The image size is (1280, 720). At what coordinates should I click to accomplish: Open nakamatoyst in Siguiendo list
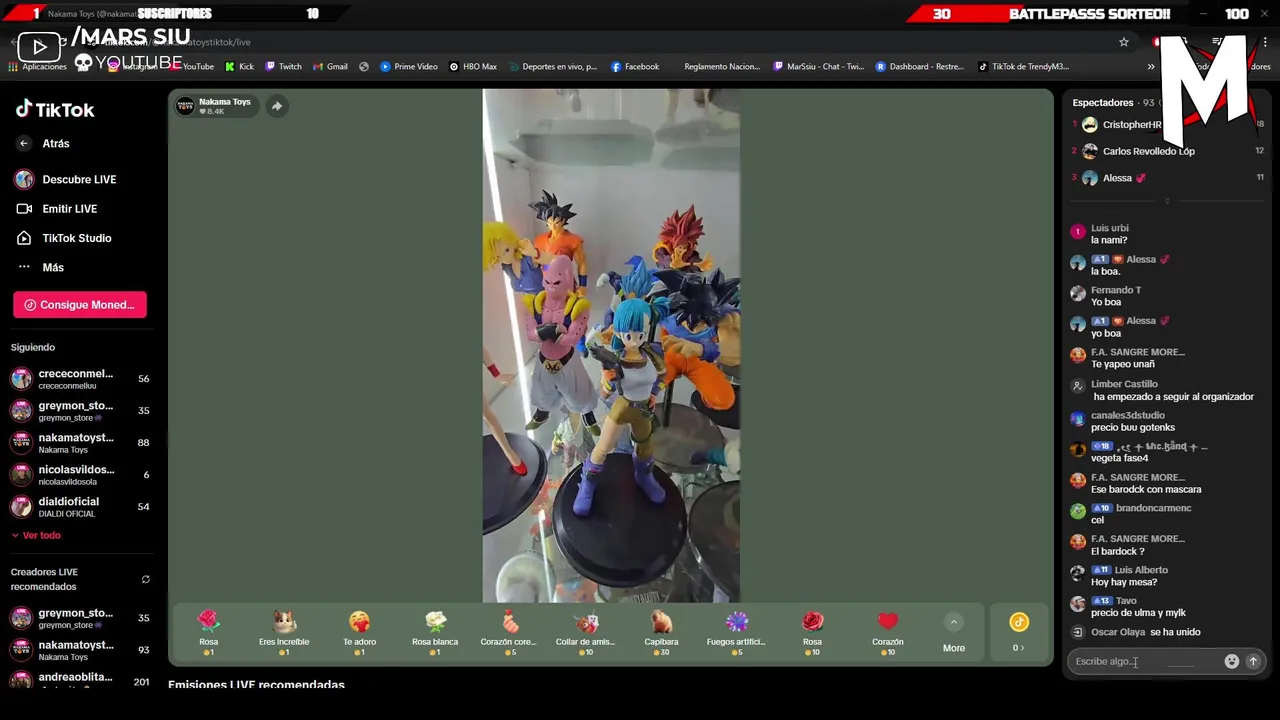(80, 443)
